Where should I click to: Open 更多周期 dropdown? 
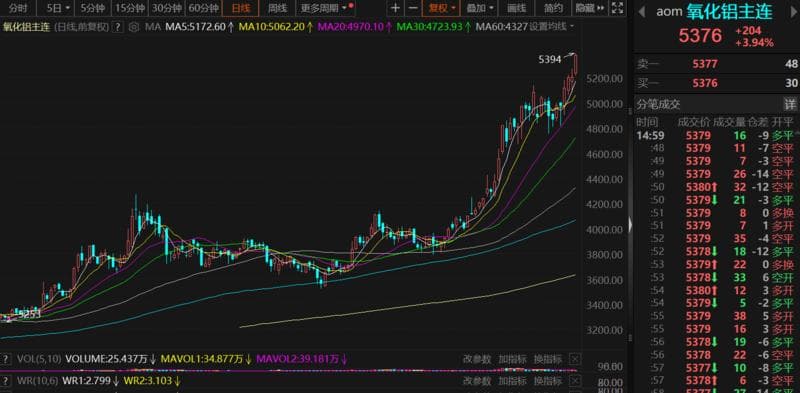click(x=325, y=8)
